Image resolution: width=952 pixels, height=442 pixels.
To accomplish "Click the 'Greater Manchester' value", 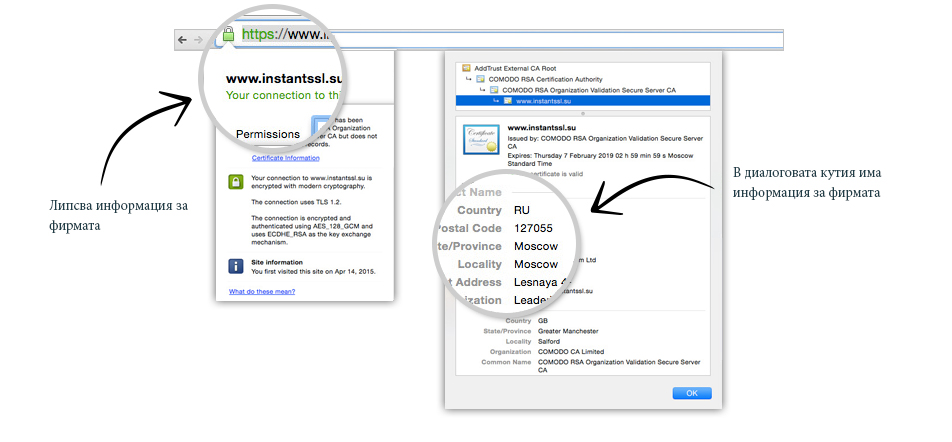I will [568, 331].
